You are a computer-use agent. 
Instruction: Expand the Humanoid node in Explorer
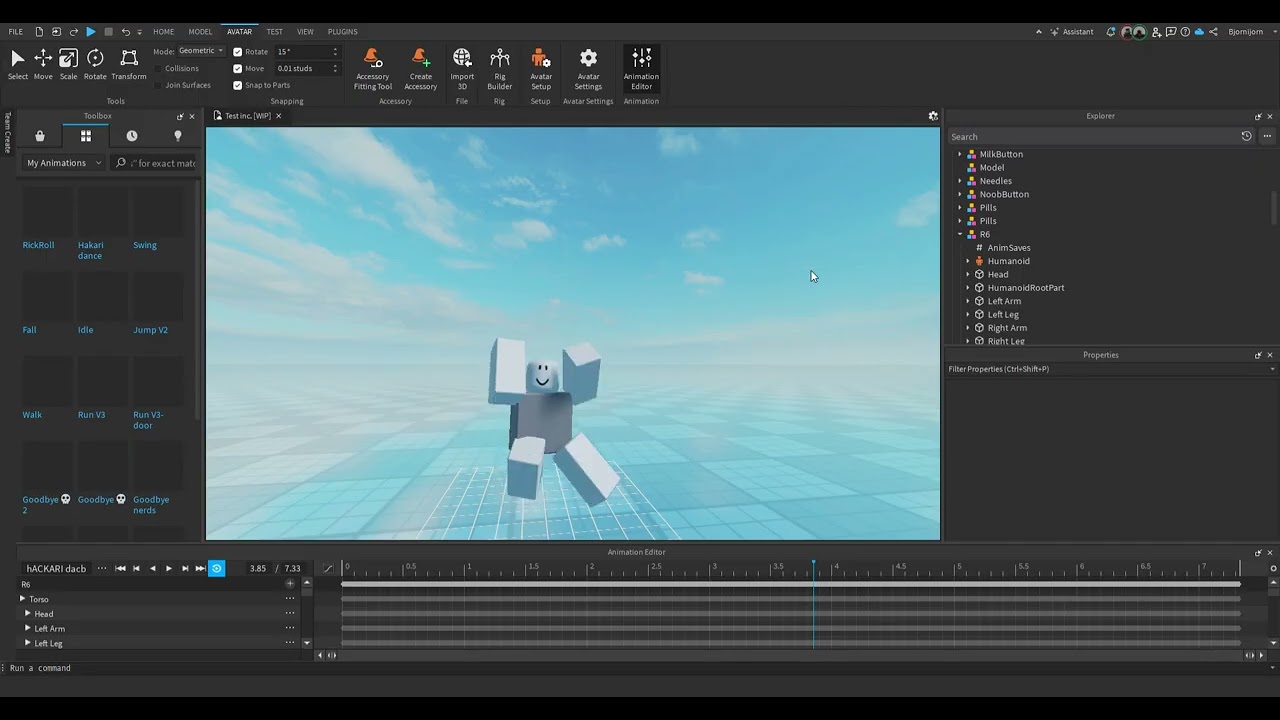[x=968, y=261]
